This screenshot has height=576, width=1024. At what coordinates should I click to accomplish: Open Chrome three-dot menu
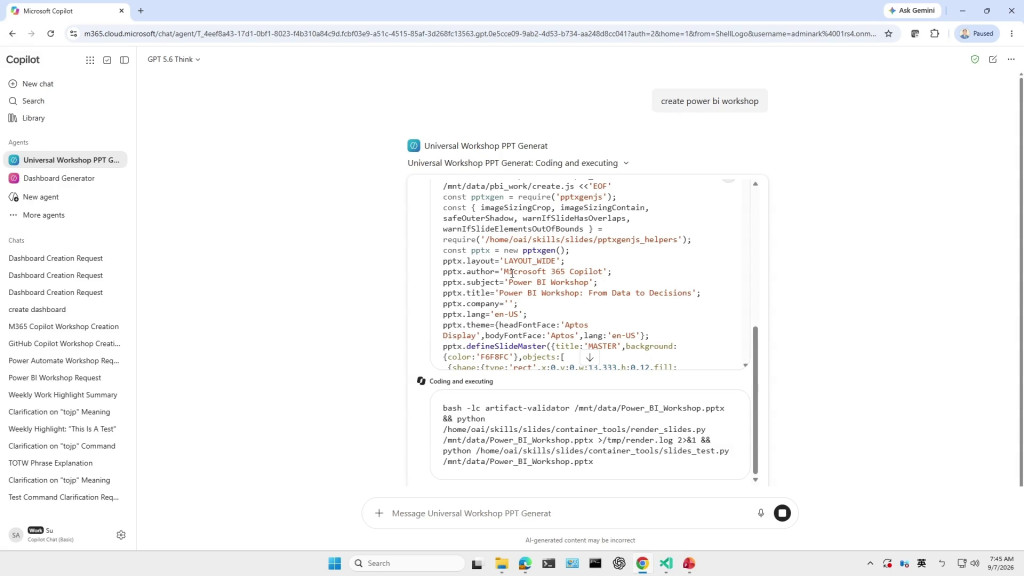(x=1012, y=33)
